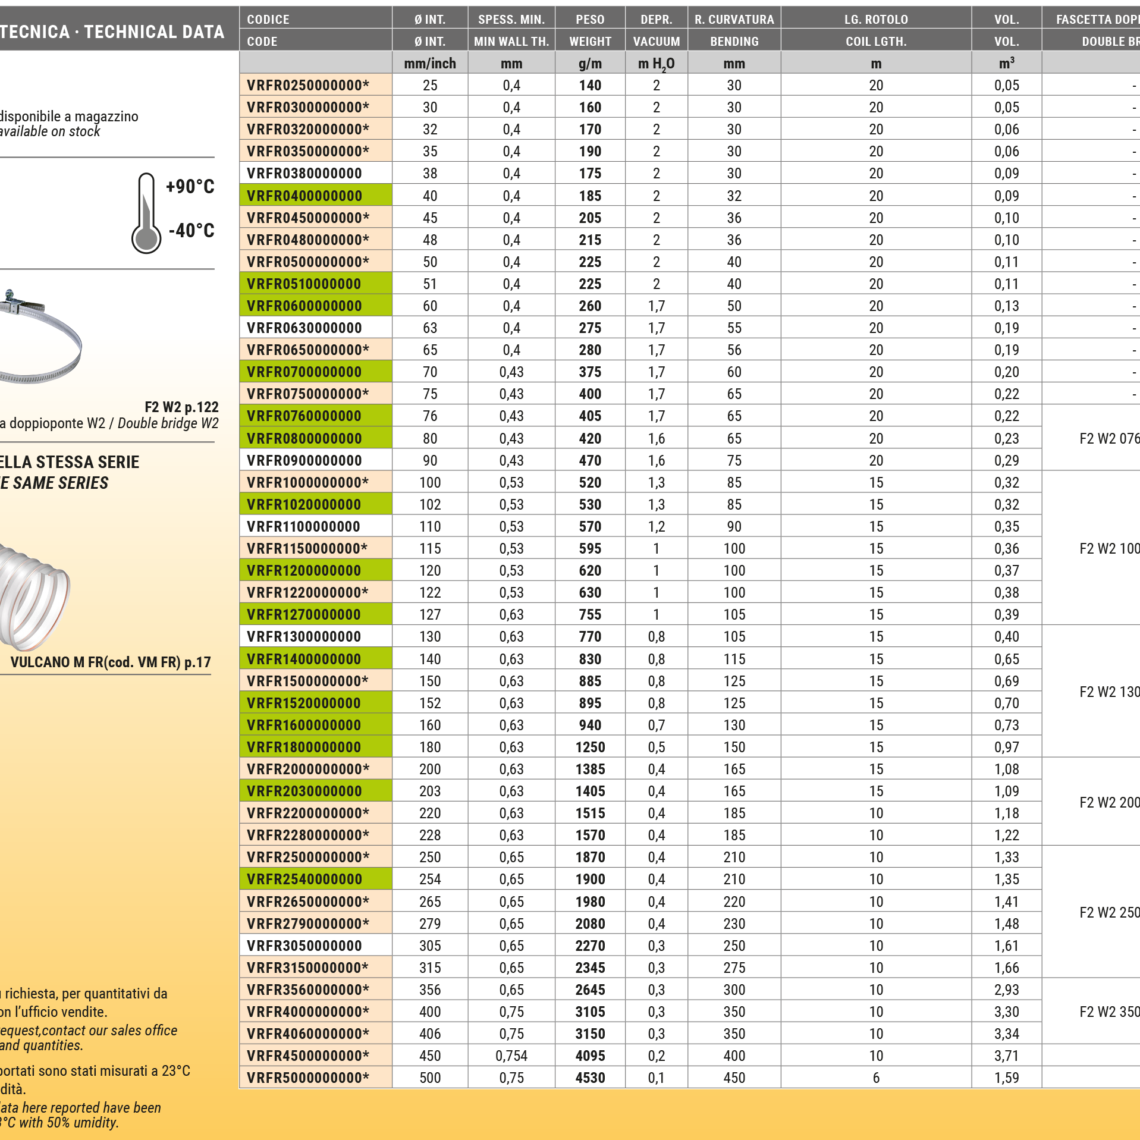
Task: Click the PESO column header
Action: click(590, 19)
